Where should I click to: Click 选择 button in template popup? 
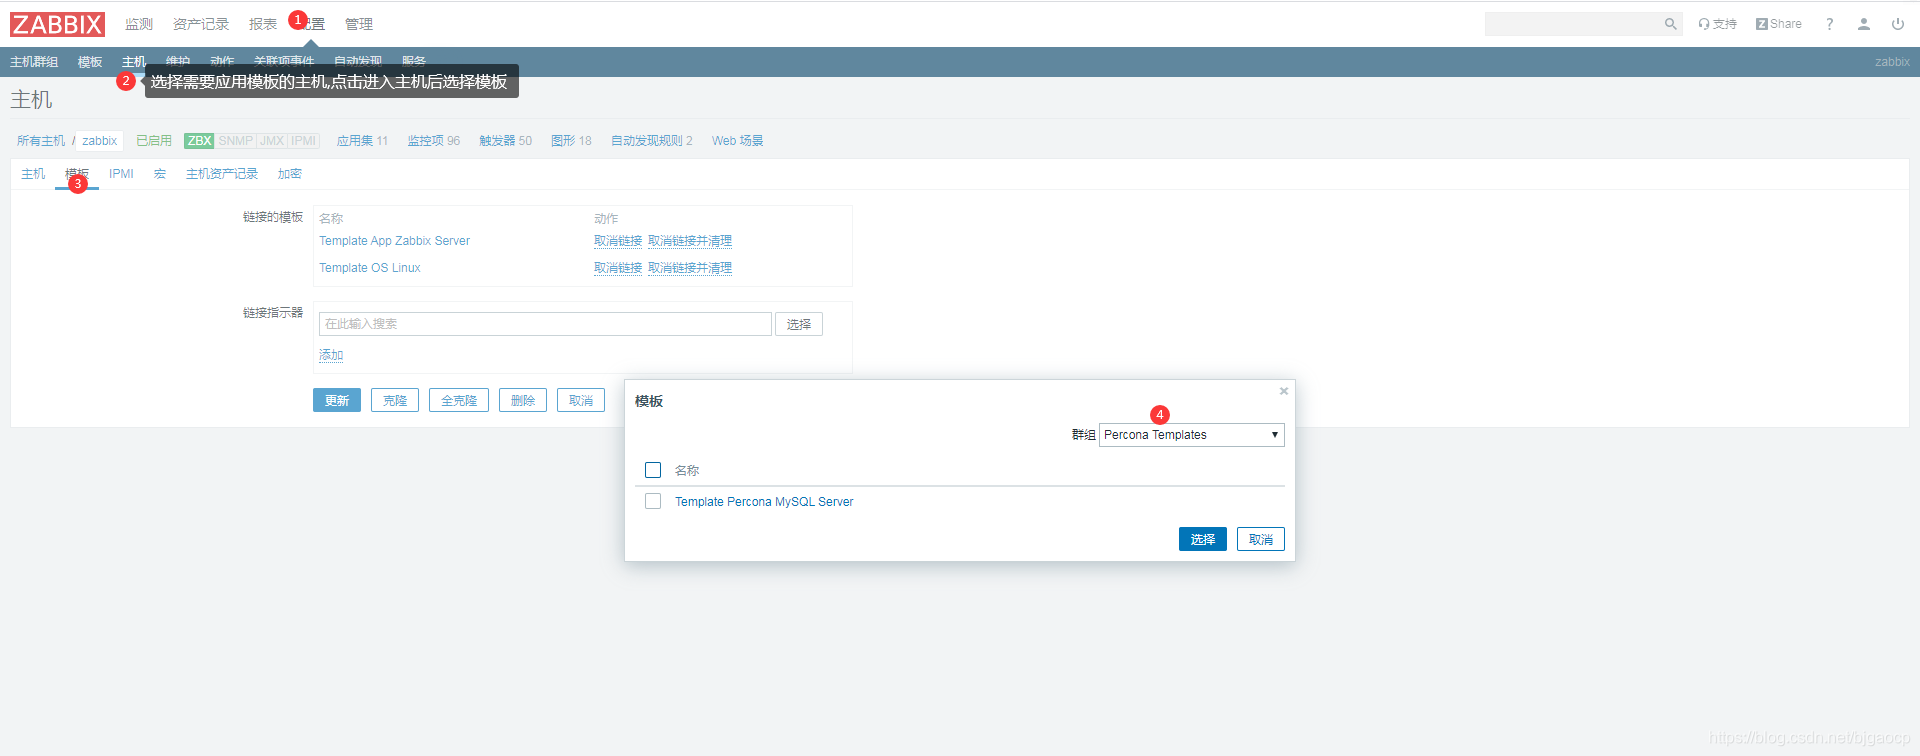1203,539
